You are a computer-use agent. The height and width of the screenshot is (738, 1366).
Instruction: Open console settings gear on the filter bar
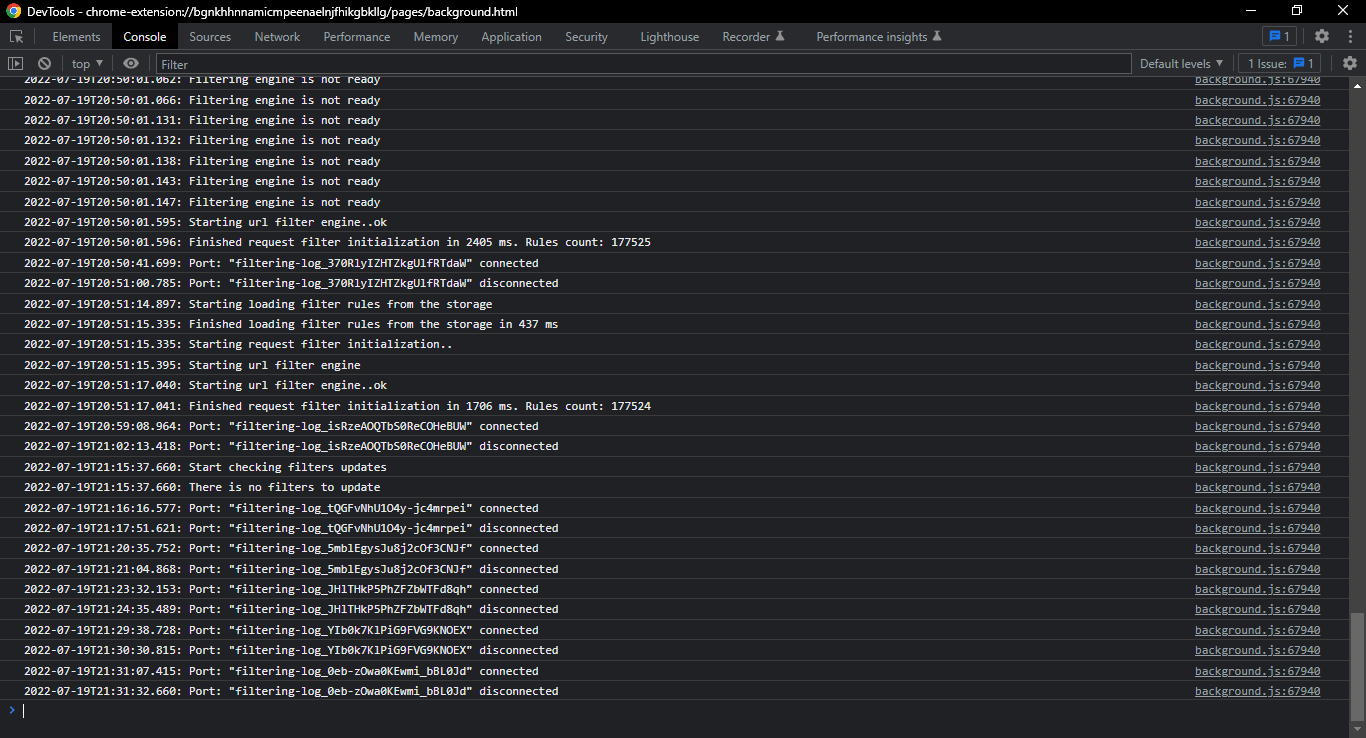[x=1350, y=63]
